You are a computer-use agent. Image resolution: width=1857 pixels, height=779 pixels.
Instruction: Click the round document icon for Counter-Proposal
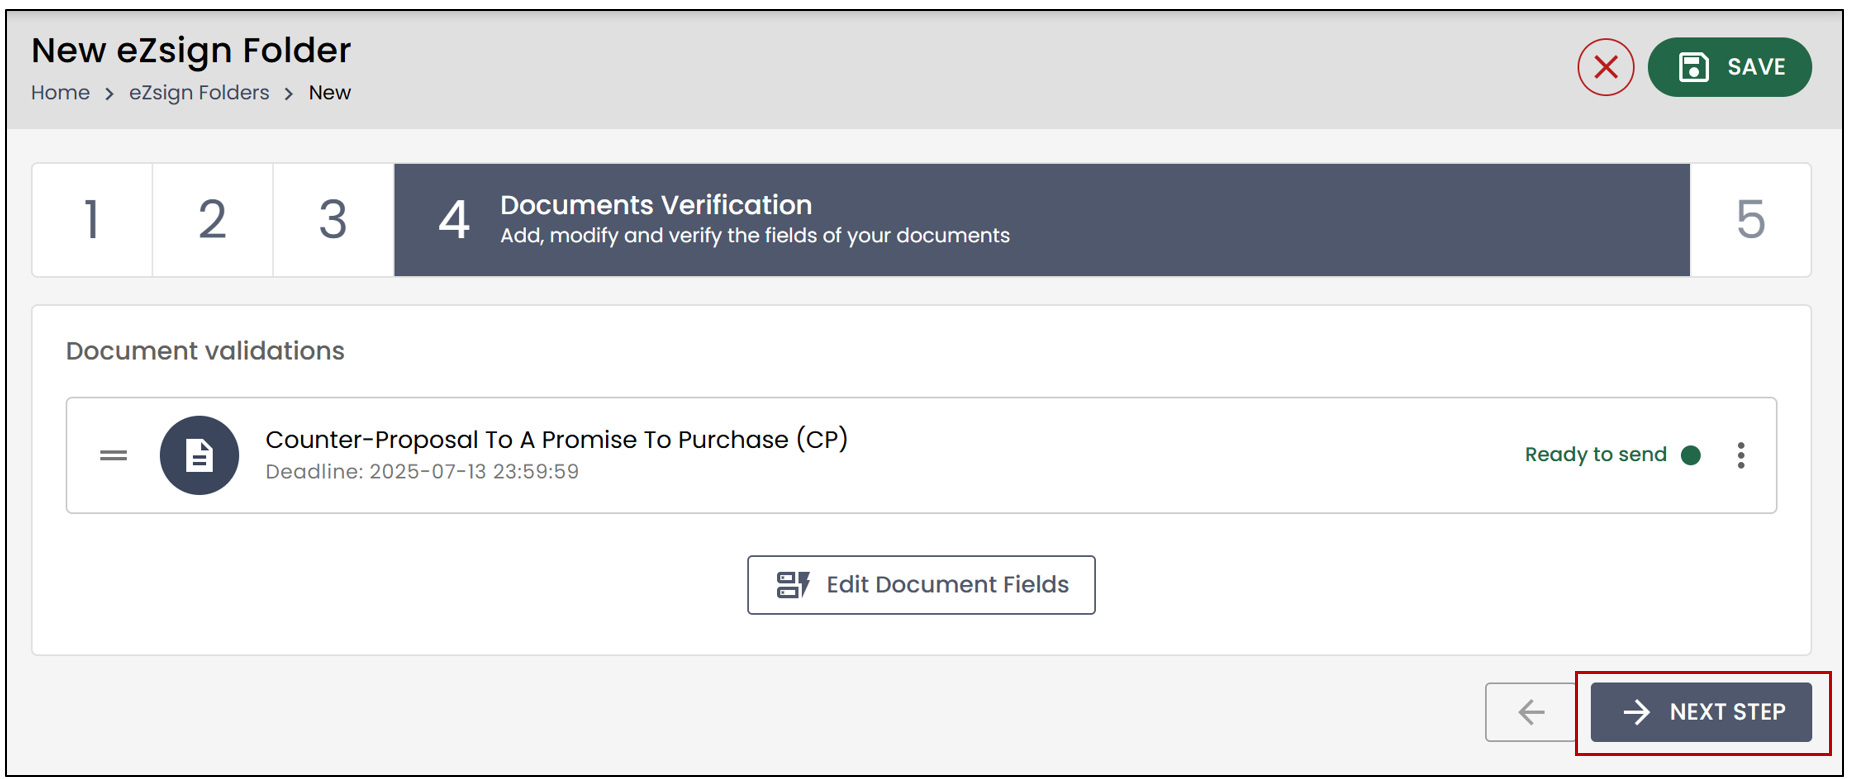pyautogui.click(x=199, y=455)
